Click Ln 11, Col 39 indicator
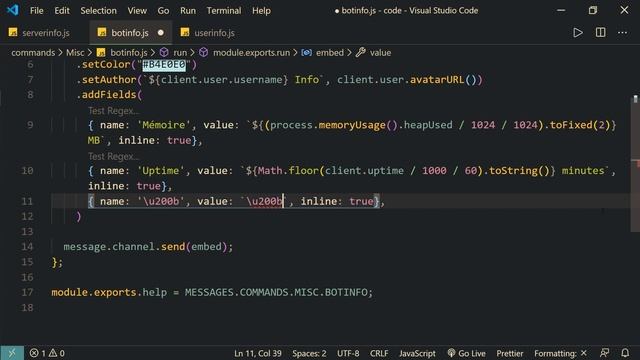 [x=258, y=353]
